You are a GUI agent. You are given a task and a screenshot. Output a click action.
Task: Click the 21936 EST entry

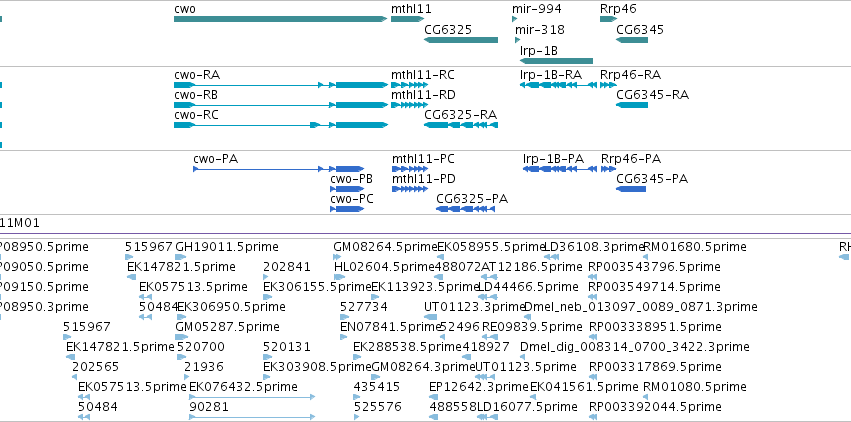click(188, 378)
